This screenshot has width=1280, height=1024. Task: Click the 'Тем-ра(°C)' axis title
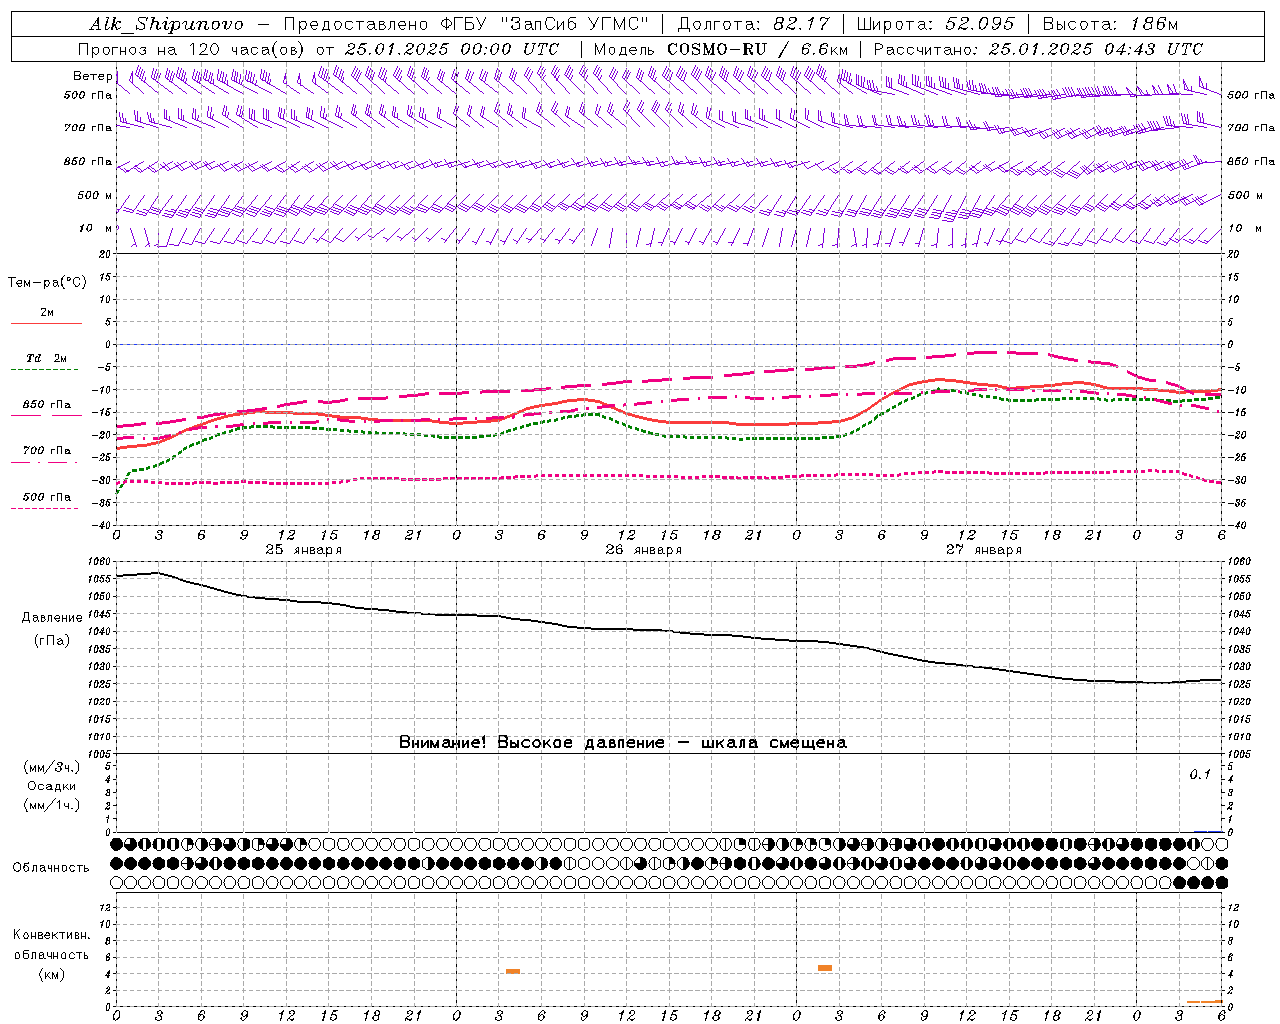point(47,283)
